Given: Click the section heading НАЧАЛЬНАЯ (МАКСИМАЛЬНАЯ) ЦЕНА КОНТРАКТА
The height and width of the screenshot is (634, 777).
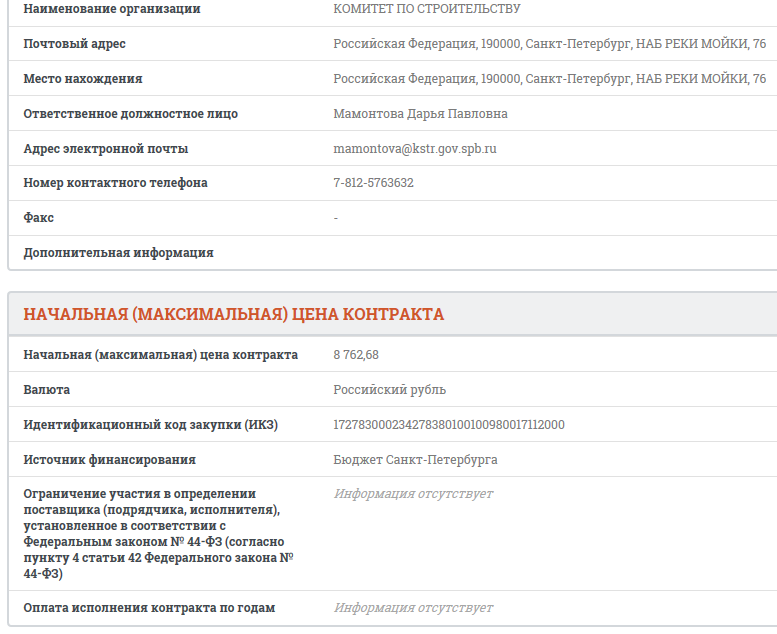Looking at the screenshot, I should (233, 314).
